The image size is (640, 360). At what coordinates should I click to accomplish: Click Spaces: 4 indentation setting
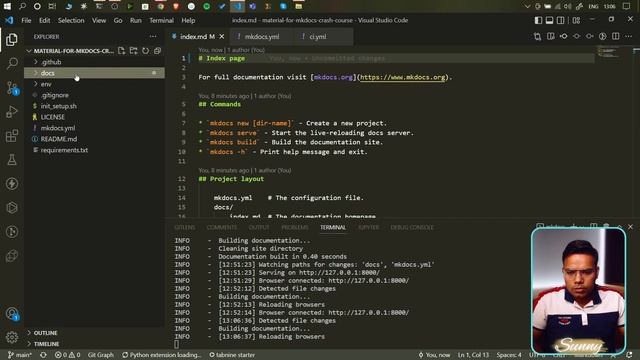point(509,355)
